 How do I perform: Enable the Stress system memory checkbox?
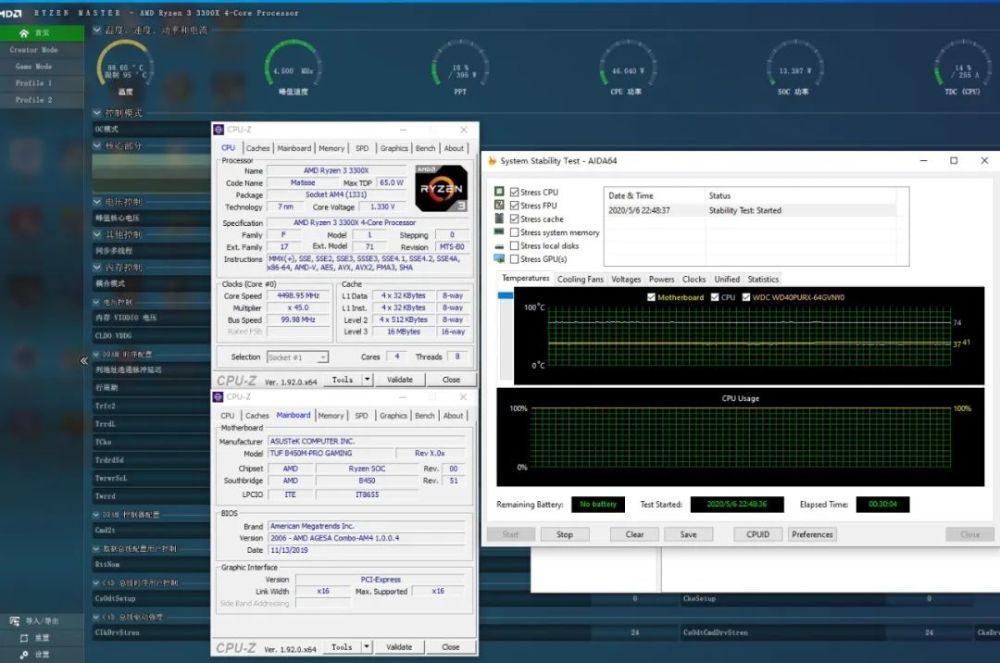pos(515,232)
